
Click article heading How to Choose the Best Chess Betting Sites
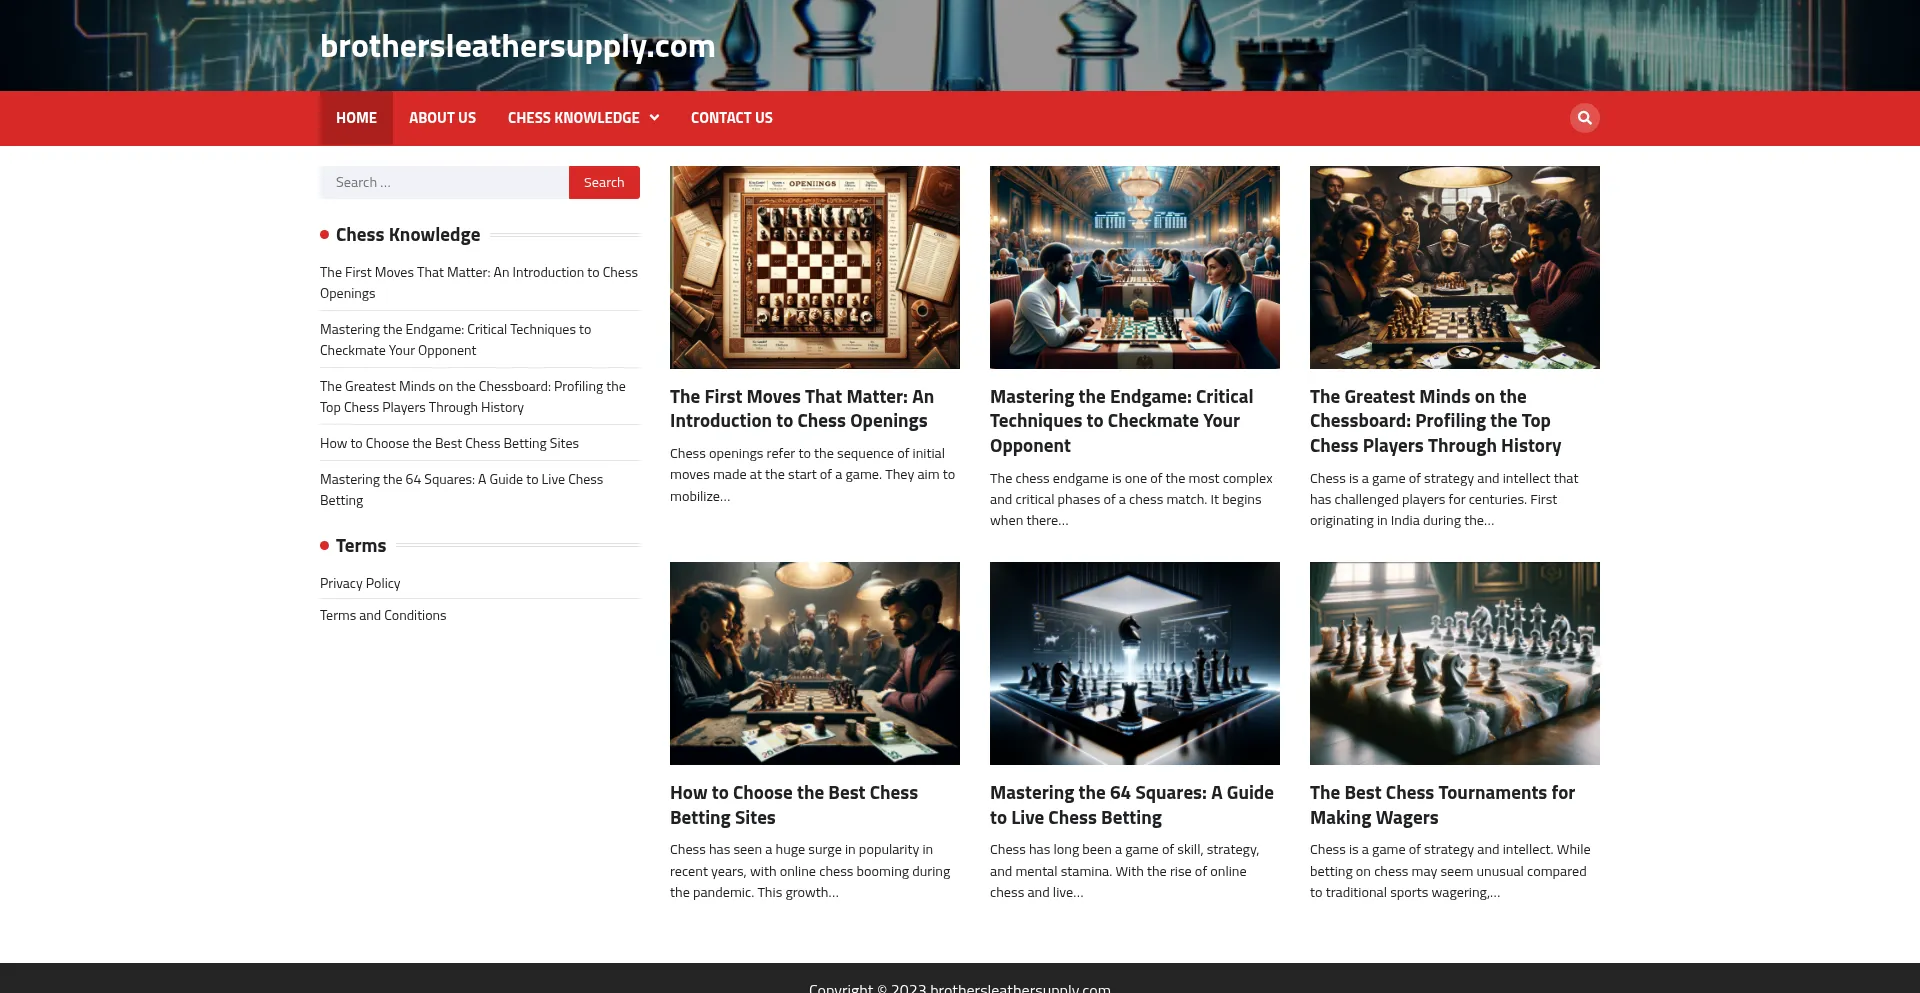click(x=794, y=805)
